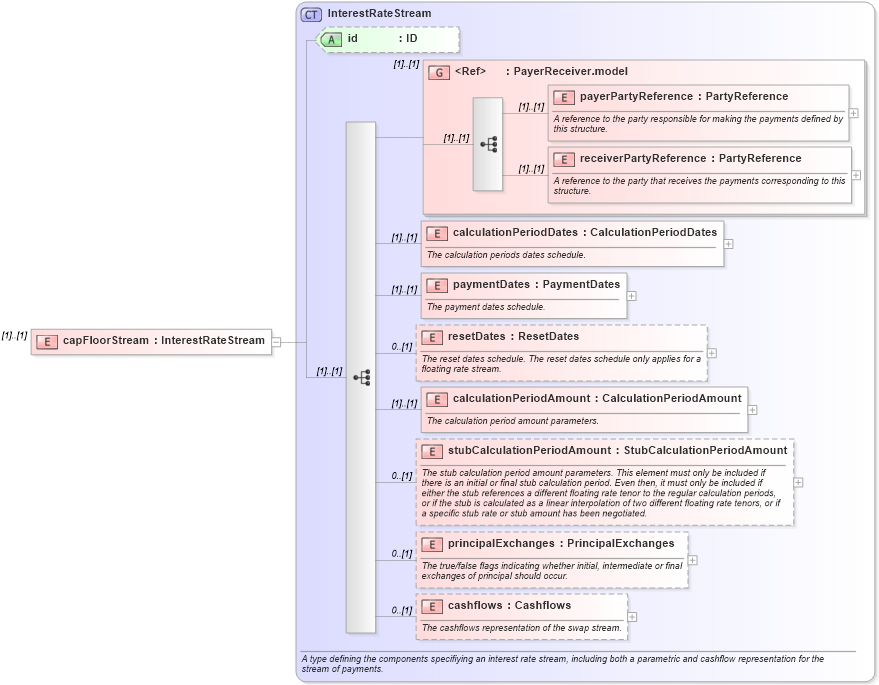Click the E icon on cashflows element
Image resolution: width=879 pixels, height=685 pixels.
(432, 605)
